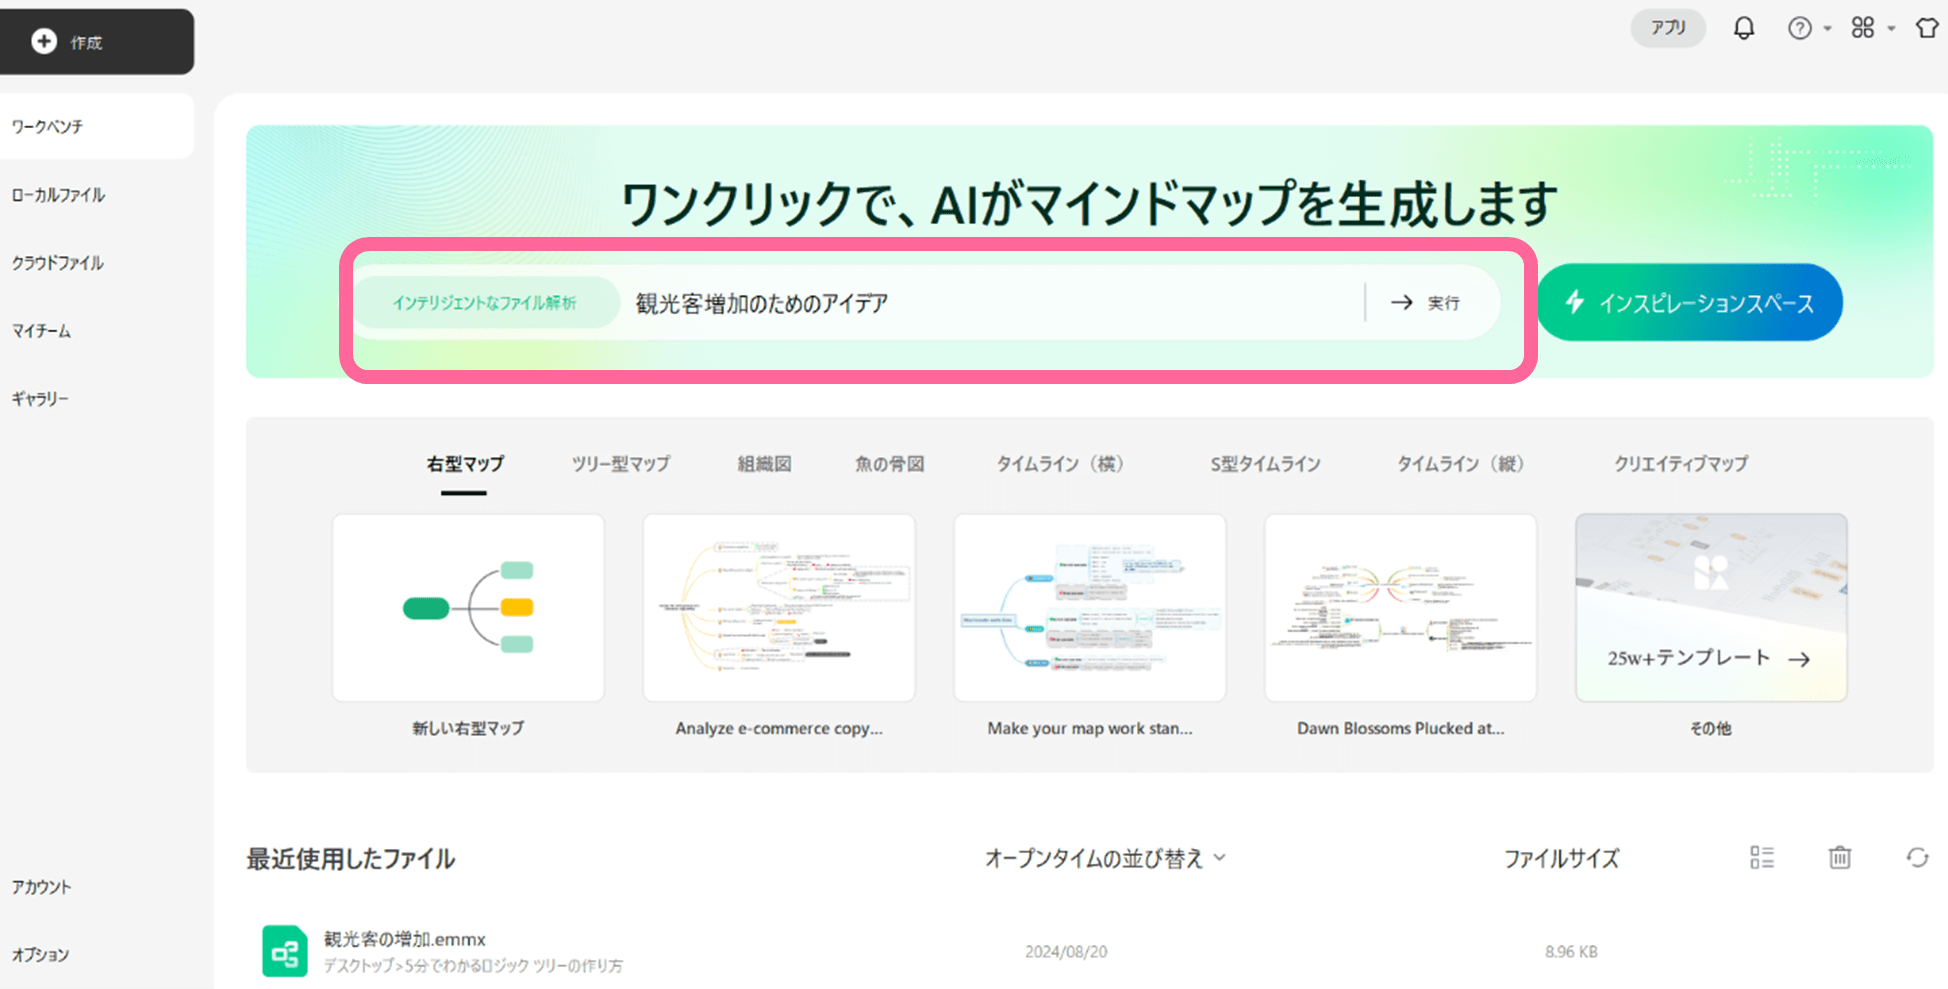1948x989 pixels.
Task: Click the 作成 create button
Action: [x=97, y=41]
